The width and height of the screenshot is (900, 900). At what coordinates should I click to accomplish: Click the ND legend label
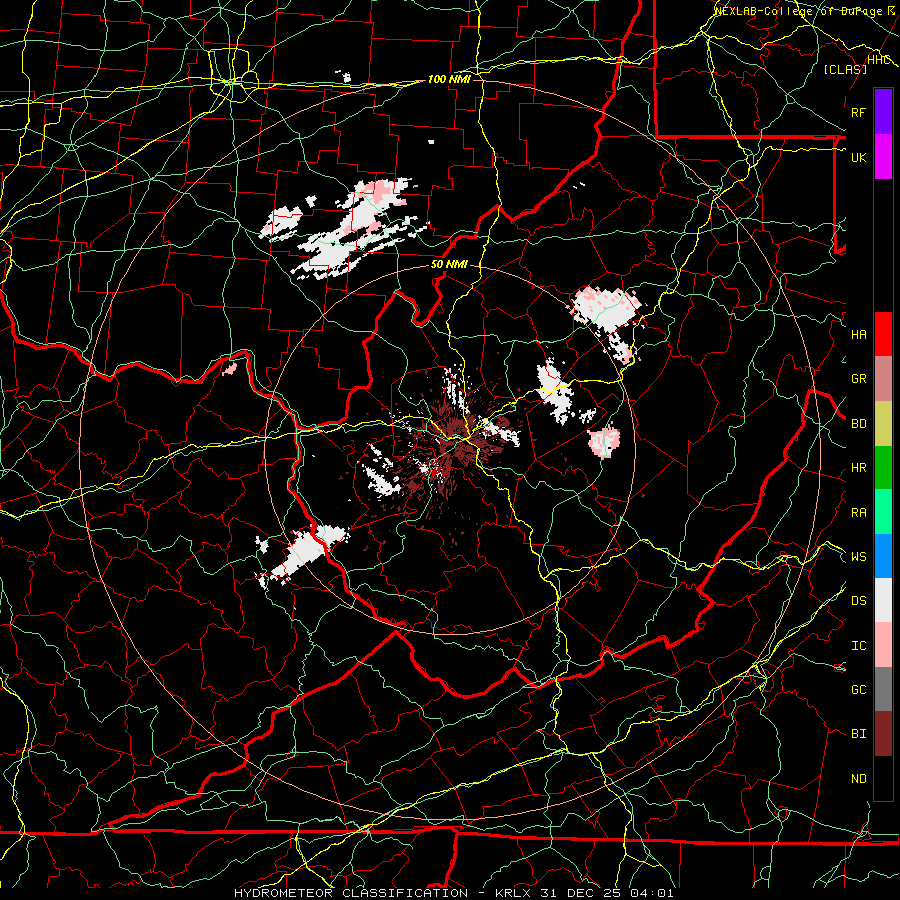click(858, 779)
